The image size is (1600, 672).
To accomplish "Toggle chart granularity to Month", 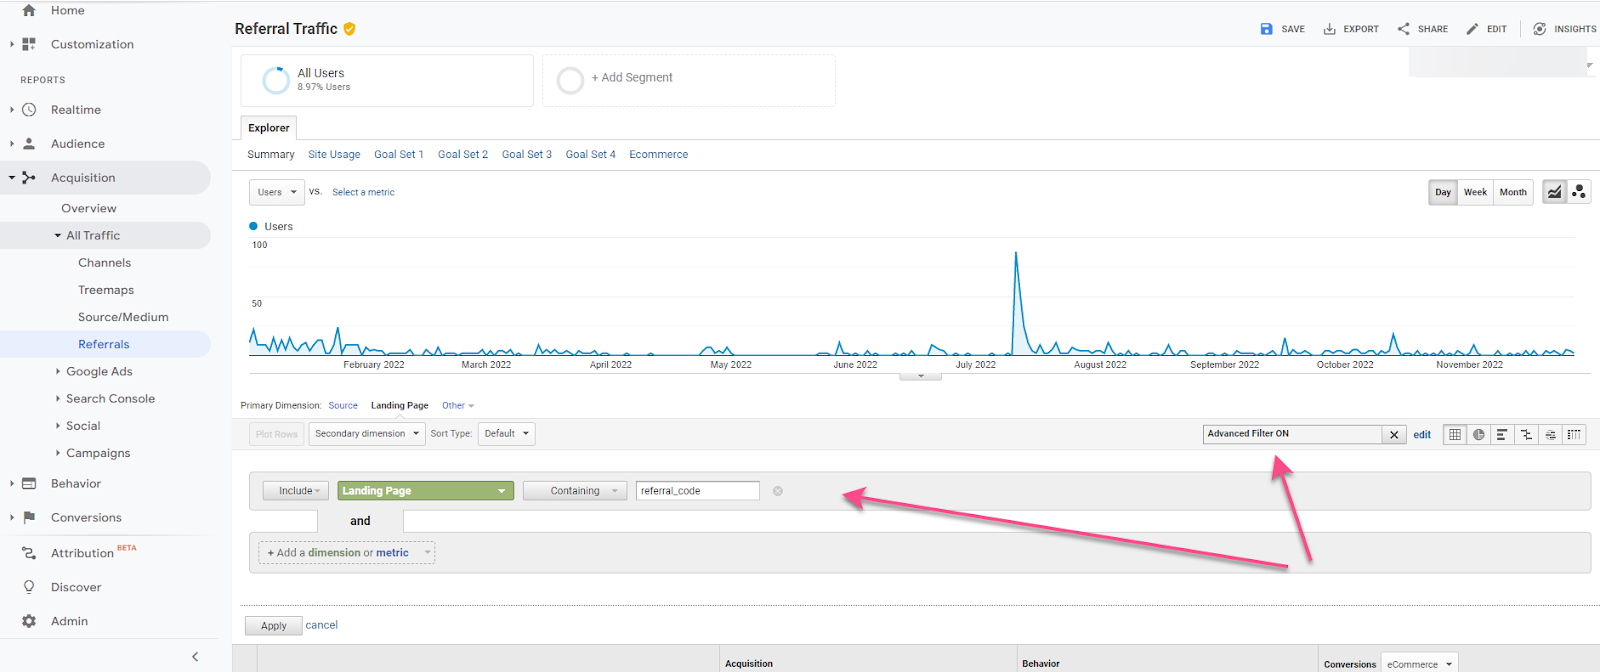I will coord(1513,192).
